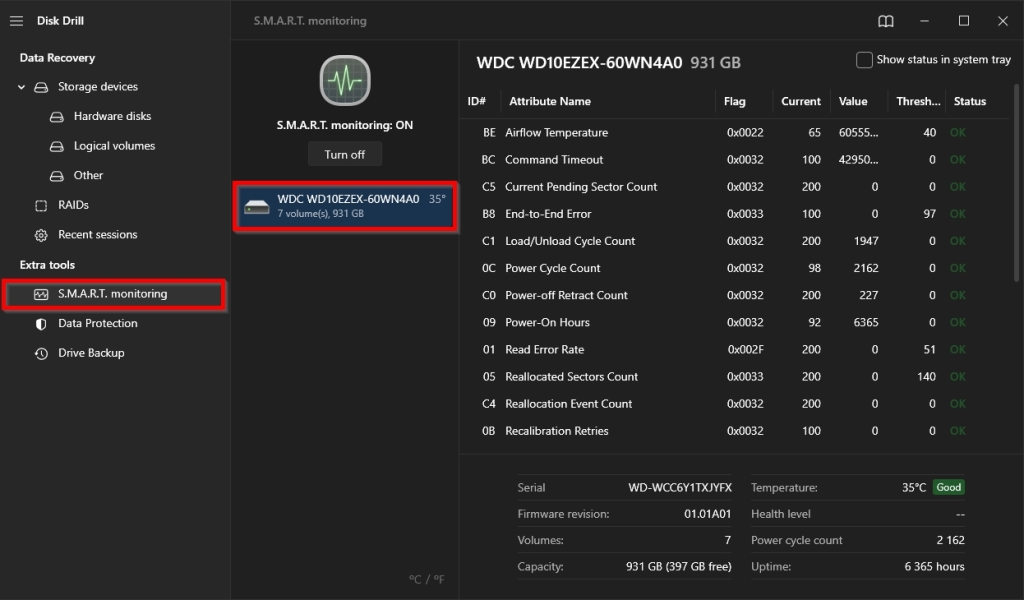Click the Data Protection shield icon

[41, 323]
